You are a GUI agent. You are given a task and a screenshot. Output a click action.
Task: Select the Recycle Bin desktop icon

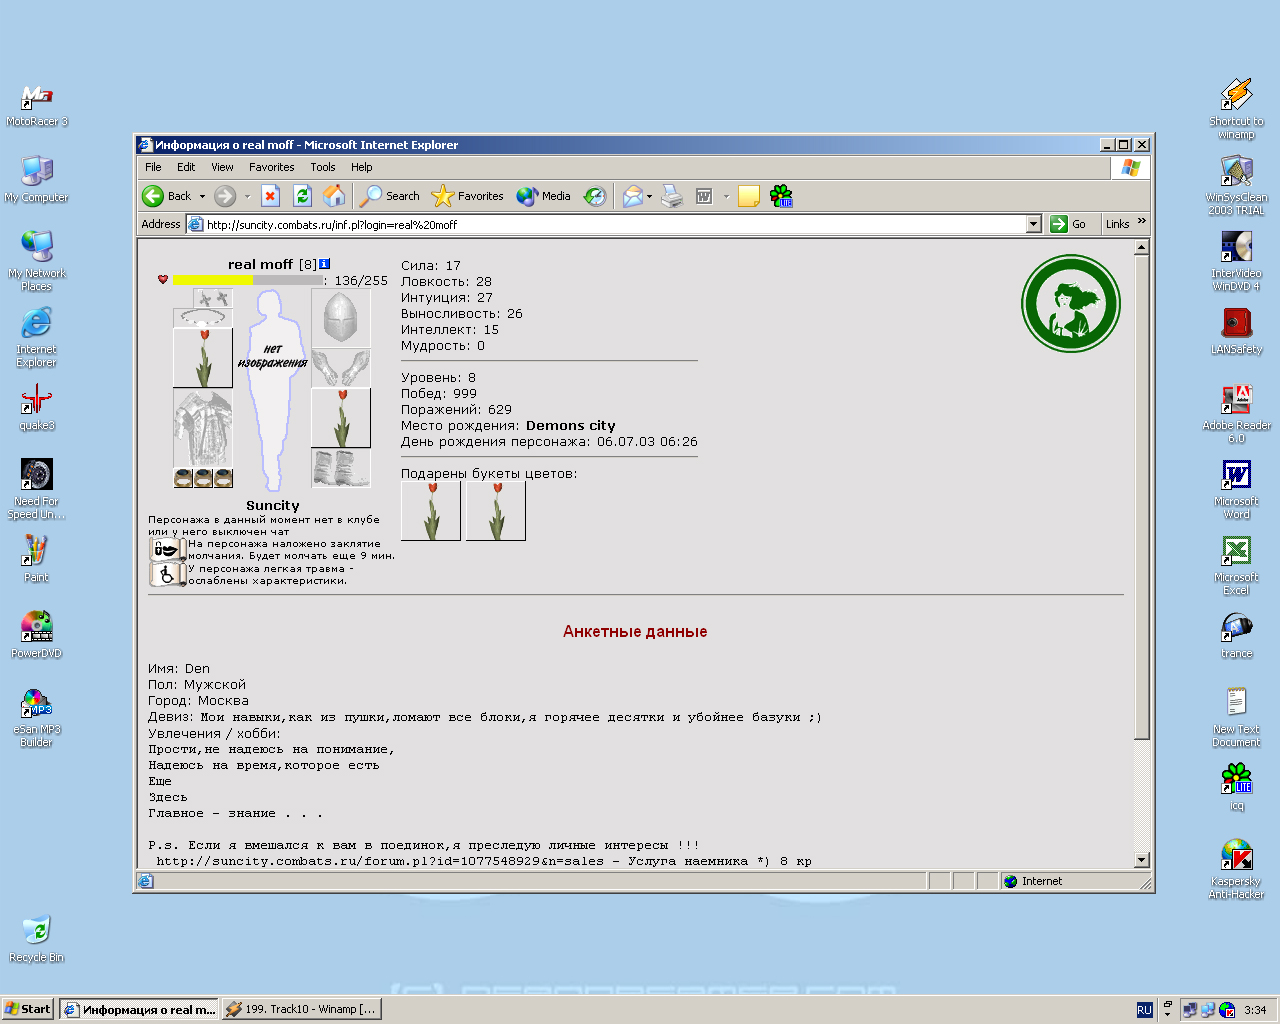tap(37, 938)
